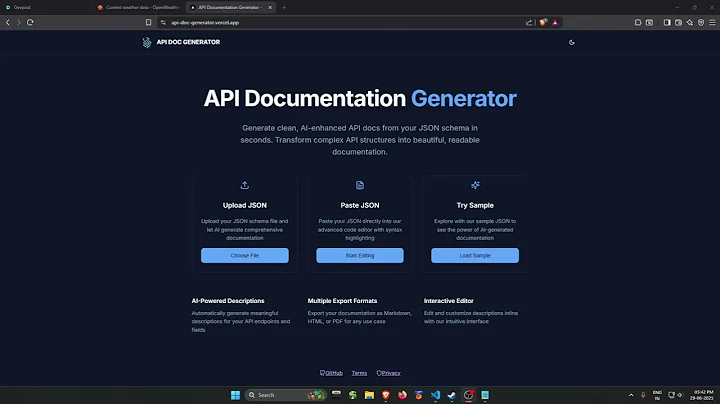The image size is (720, 404).
Task: Open a new browser tab
Action: point(284,7)
